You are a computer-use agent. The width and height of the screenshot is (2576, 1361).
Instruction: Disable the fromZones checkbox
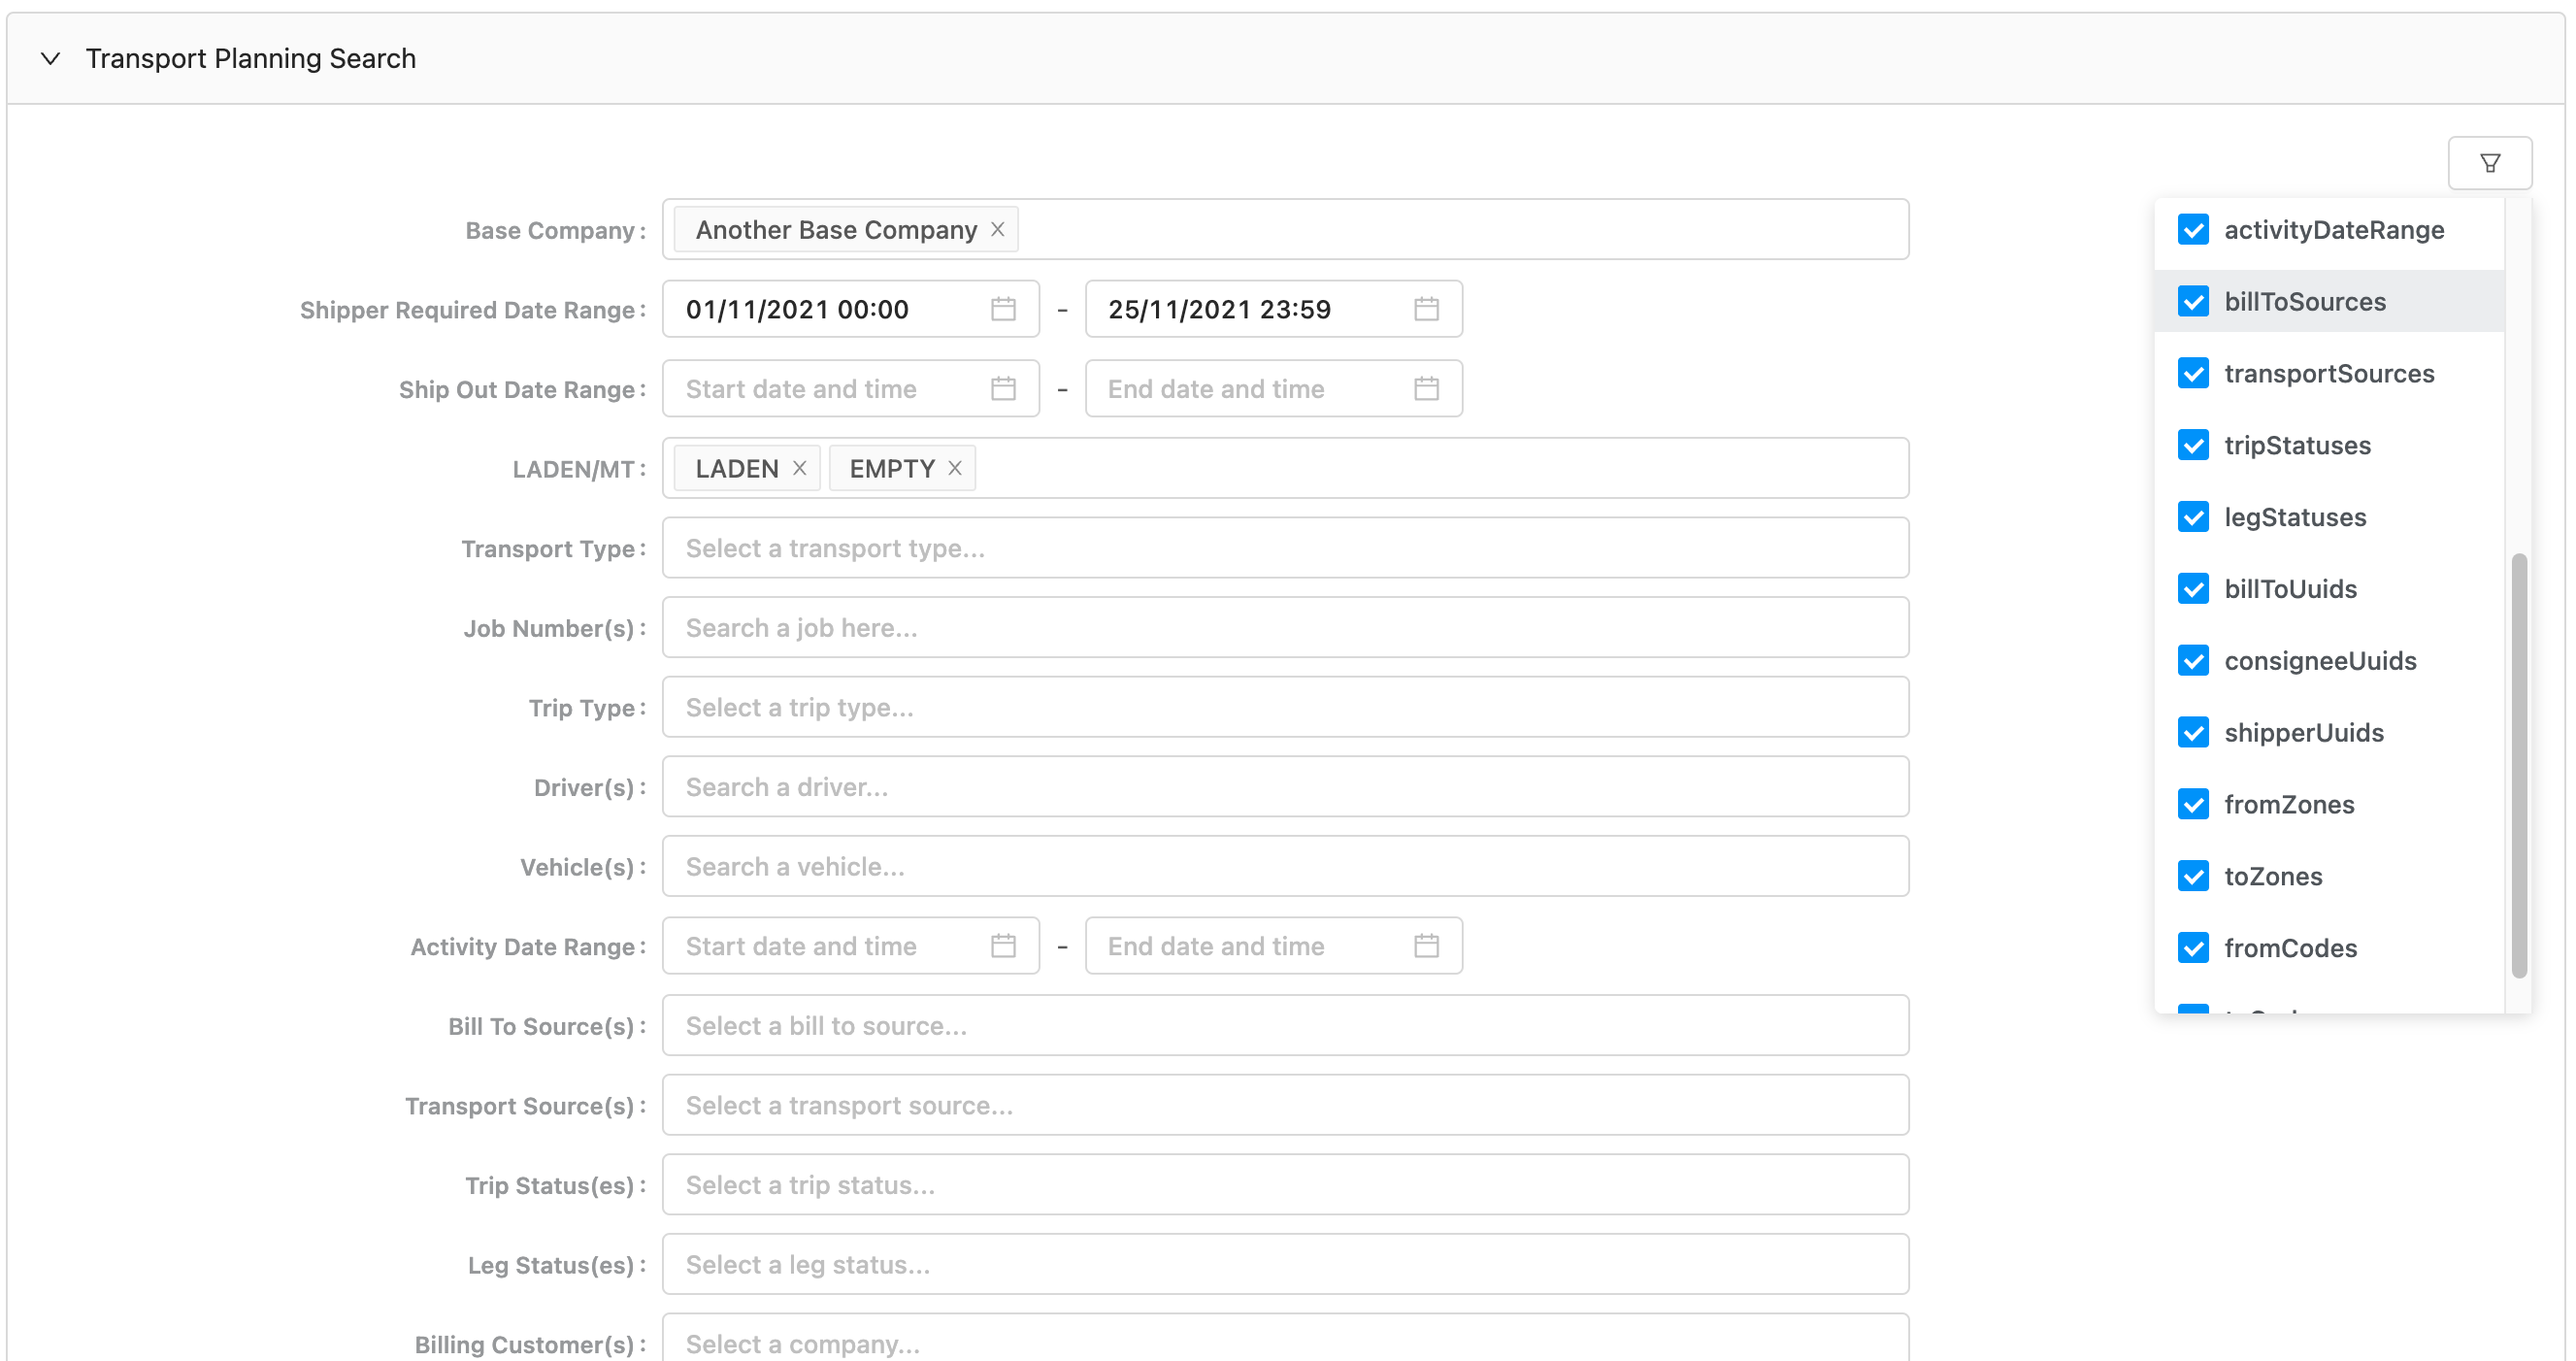tap(2193, 804)
